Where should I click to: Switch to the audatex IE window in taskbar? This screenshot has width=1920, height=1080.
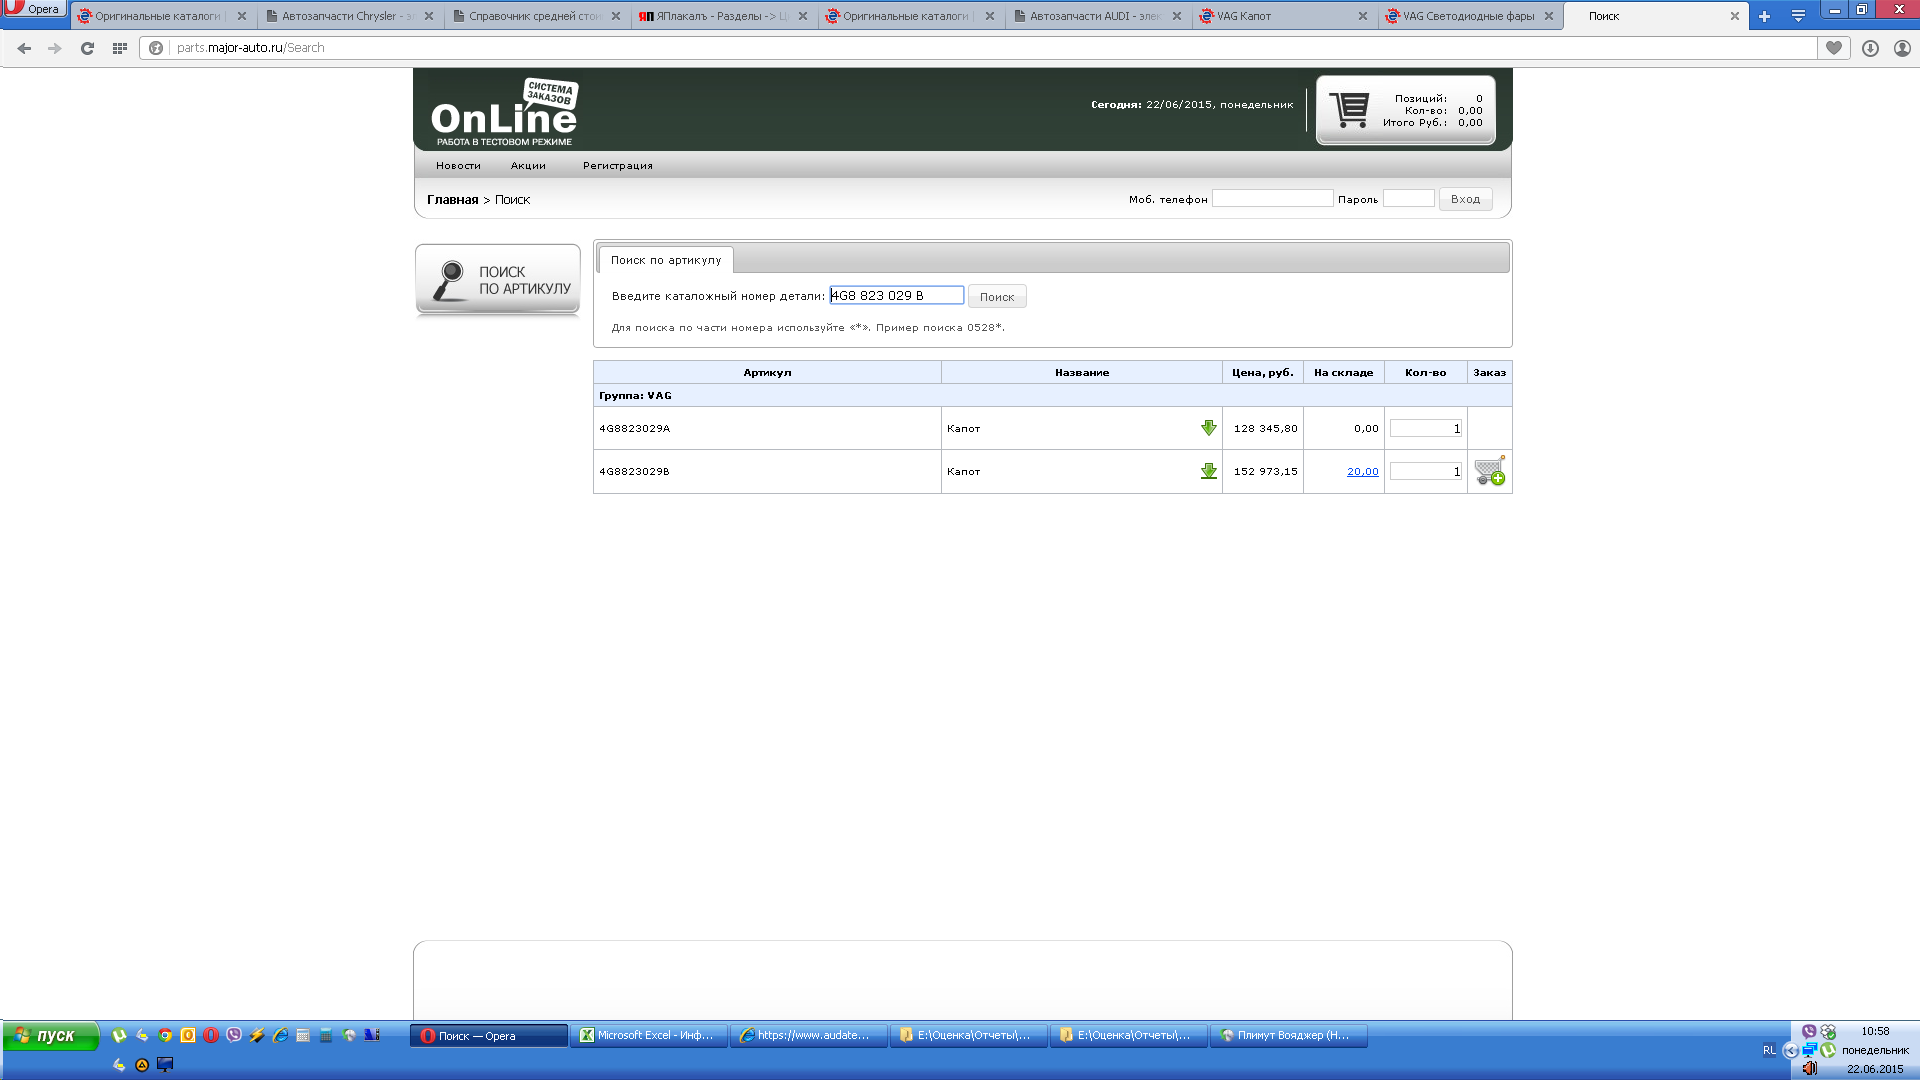(809, 1036)
